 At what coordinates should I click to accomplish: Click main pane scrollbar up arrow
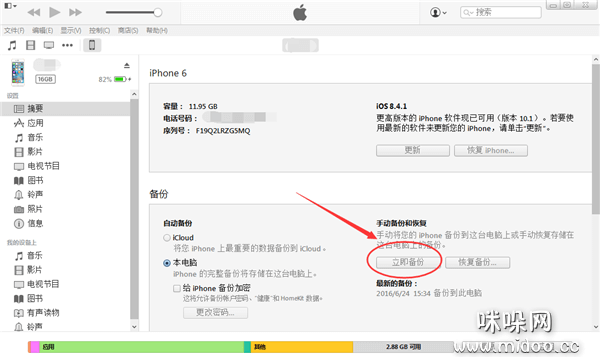tap(596, 60)
